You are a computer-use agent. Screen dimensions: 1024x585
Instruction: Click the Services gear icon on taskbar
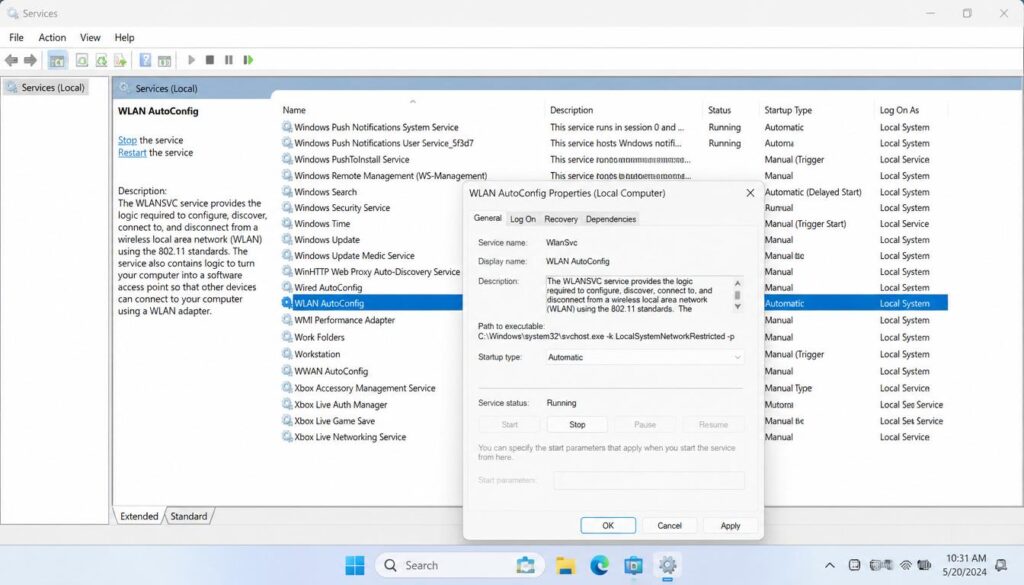point(667,565)
